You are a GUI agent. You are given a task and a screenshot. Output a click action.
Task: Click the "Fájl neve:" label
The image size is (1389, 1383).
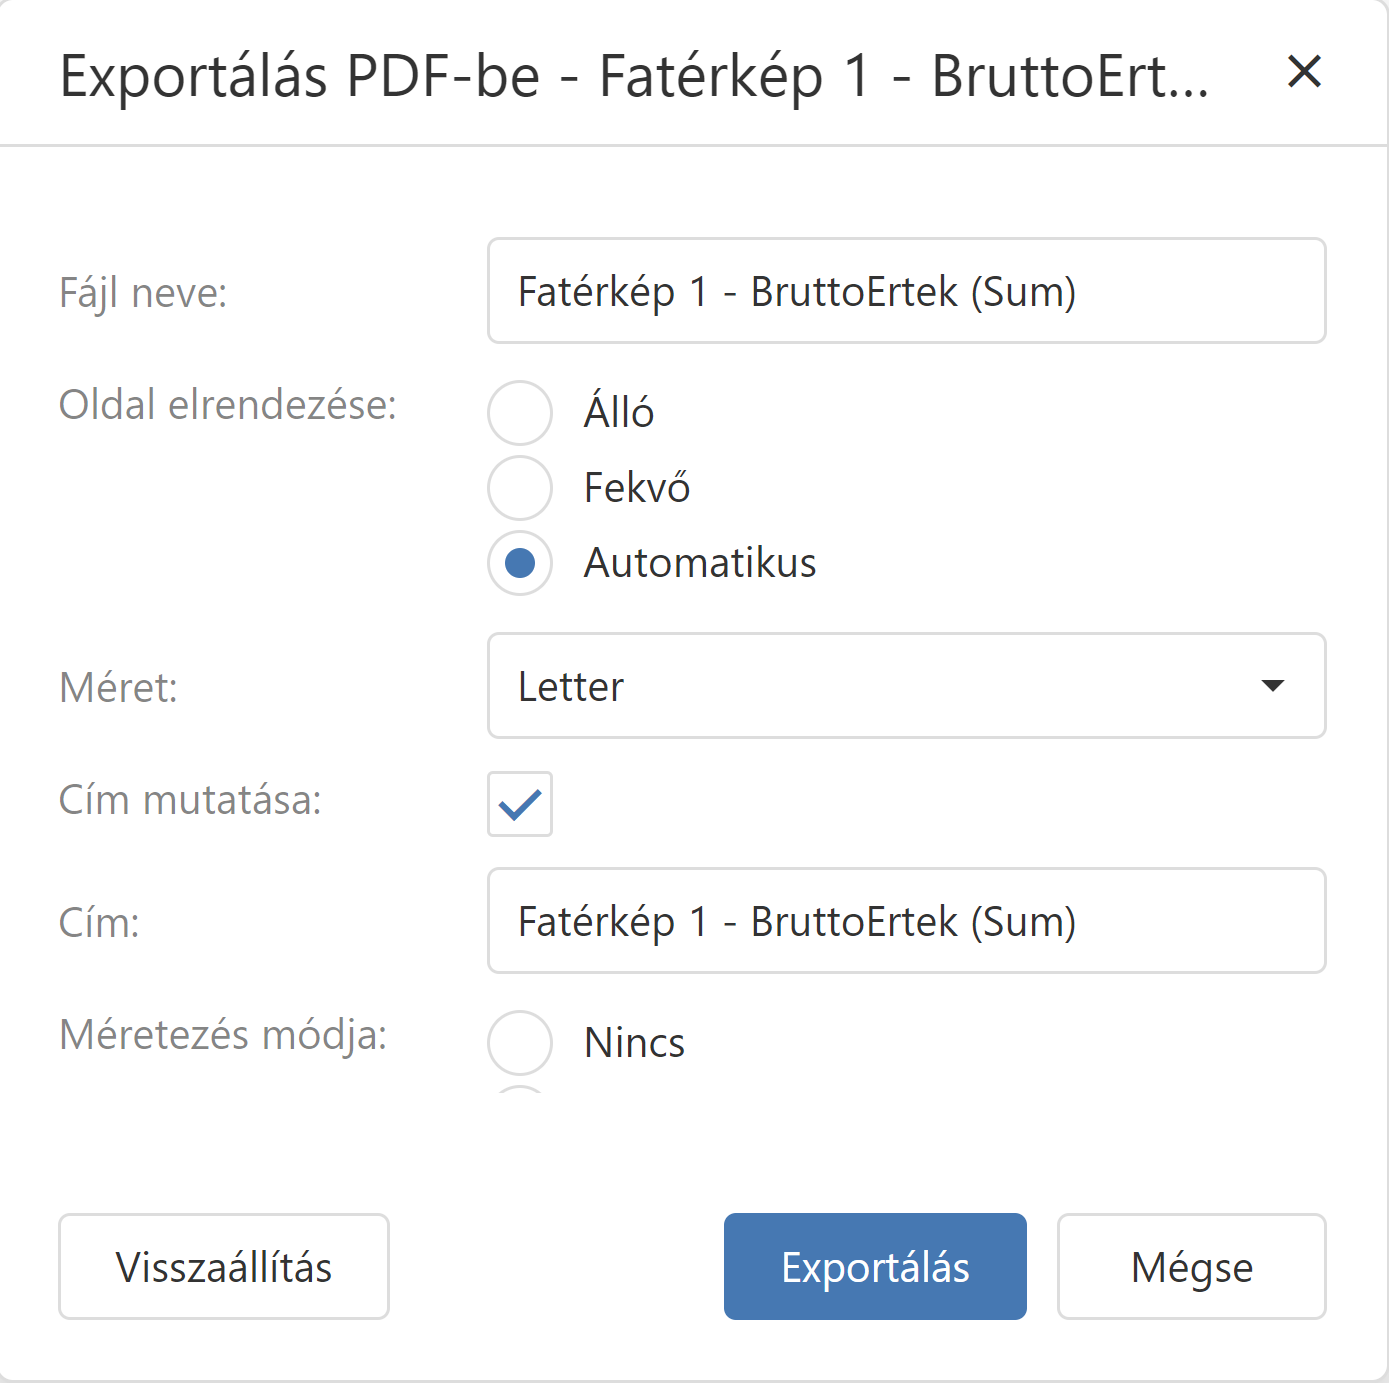point(143,293)
